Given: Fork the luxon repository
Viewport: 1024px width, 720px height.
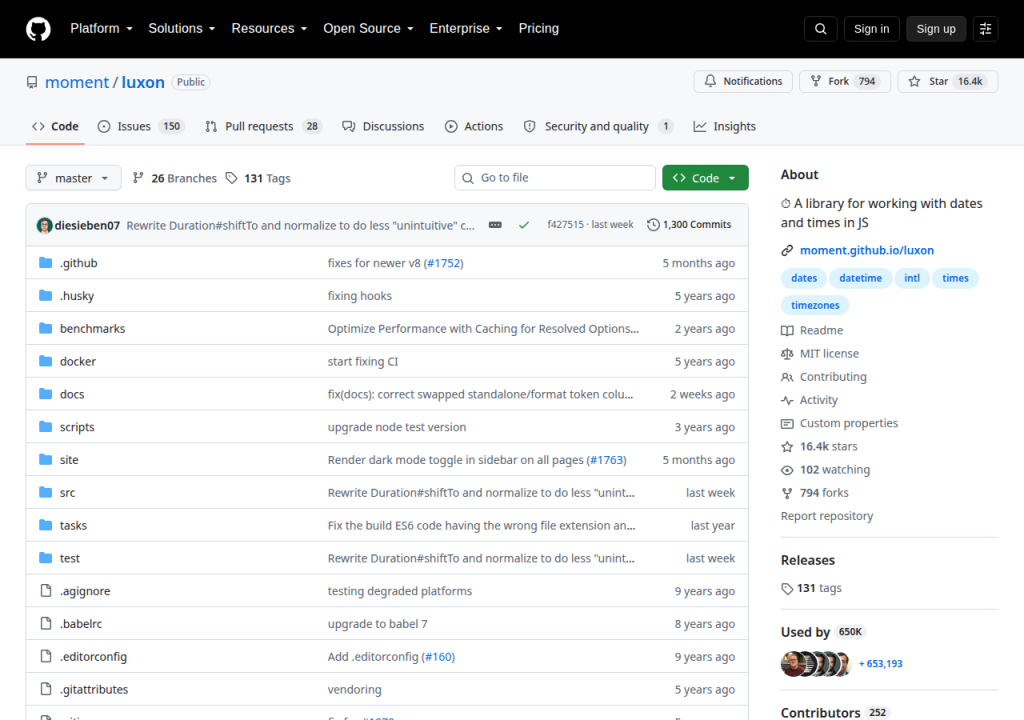Looking at the screenshot, I should pos(845,81).
